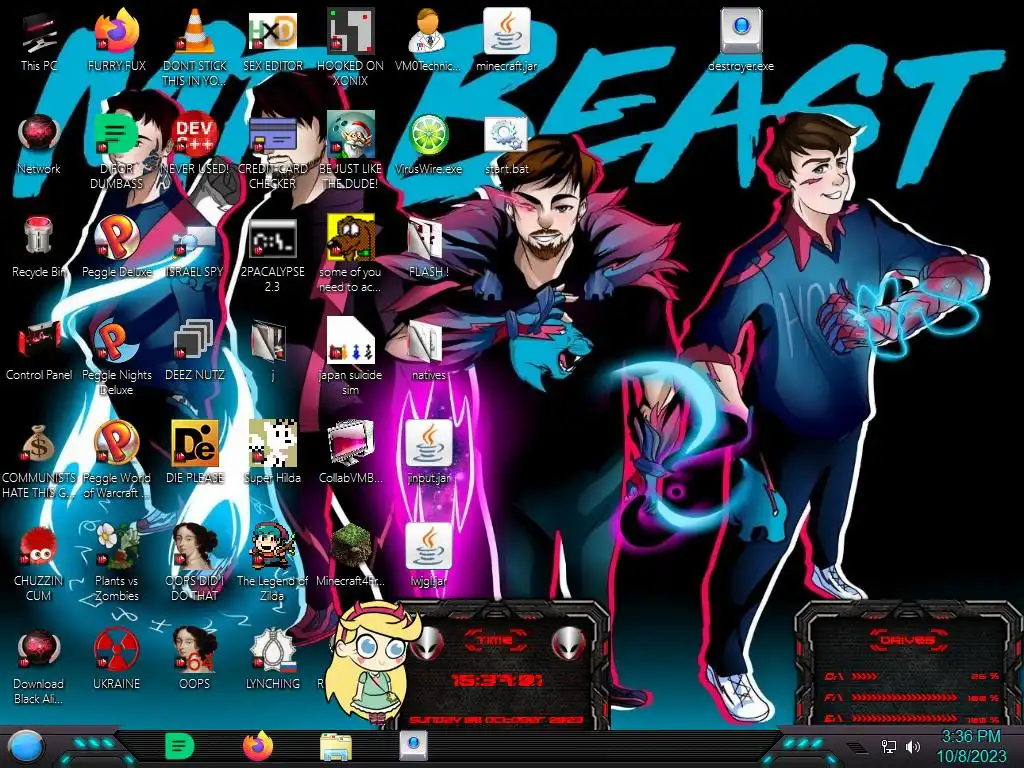Open the HxD hex editor desktop shortcut
Image resolution: width=1024 pixels, height=768 pixels.
click(272, 41)
